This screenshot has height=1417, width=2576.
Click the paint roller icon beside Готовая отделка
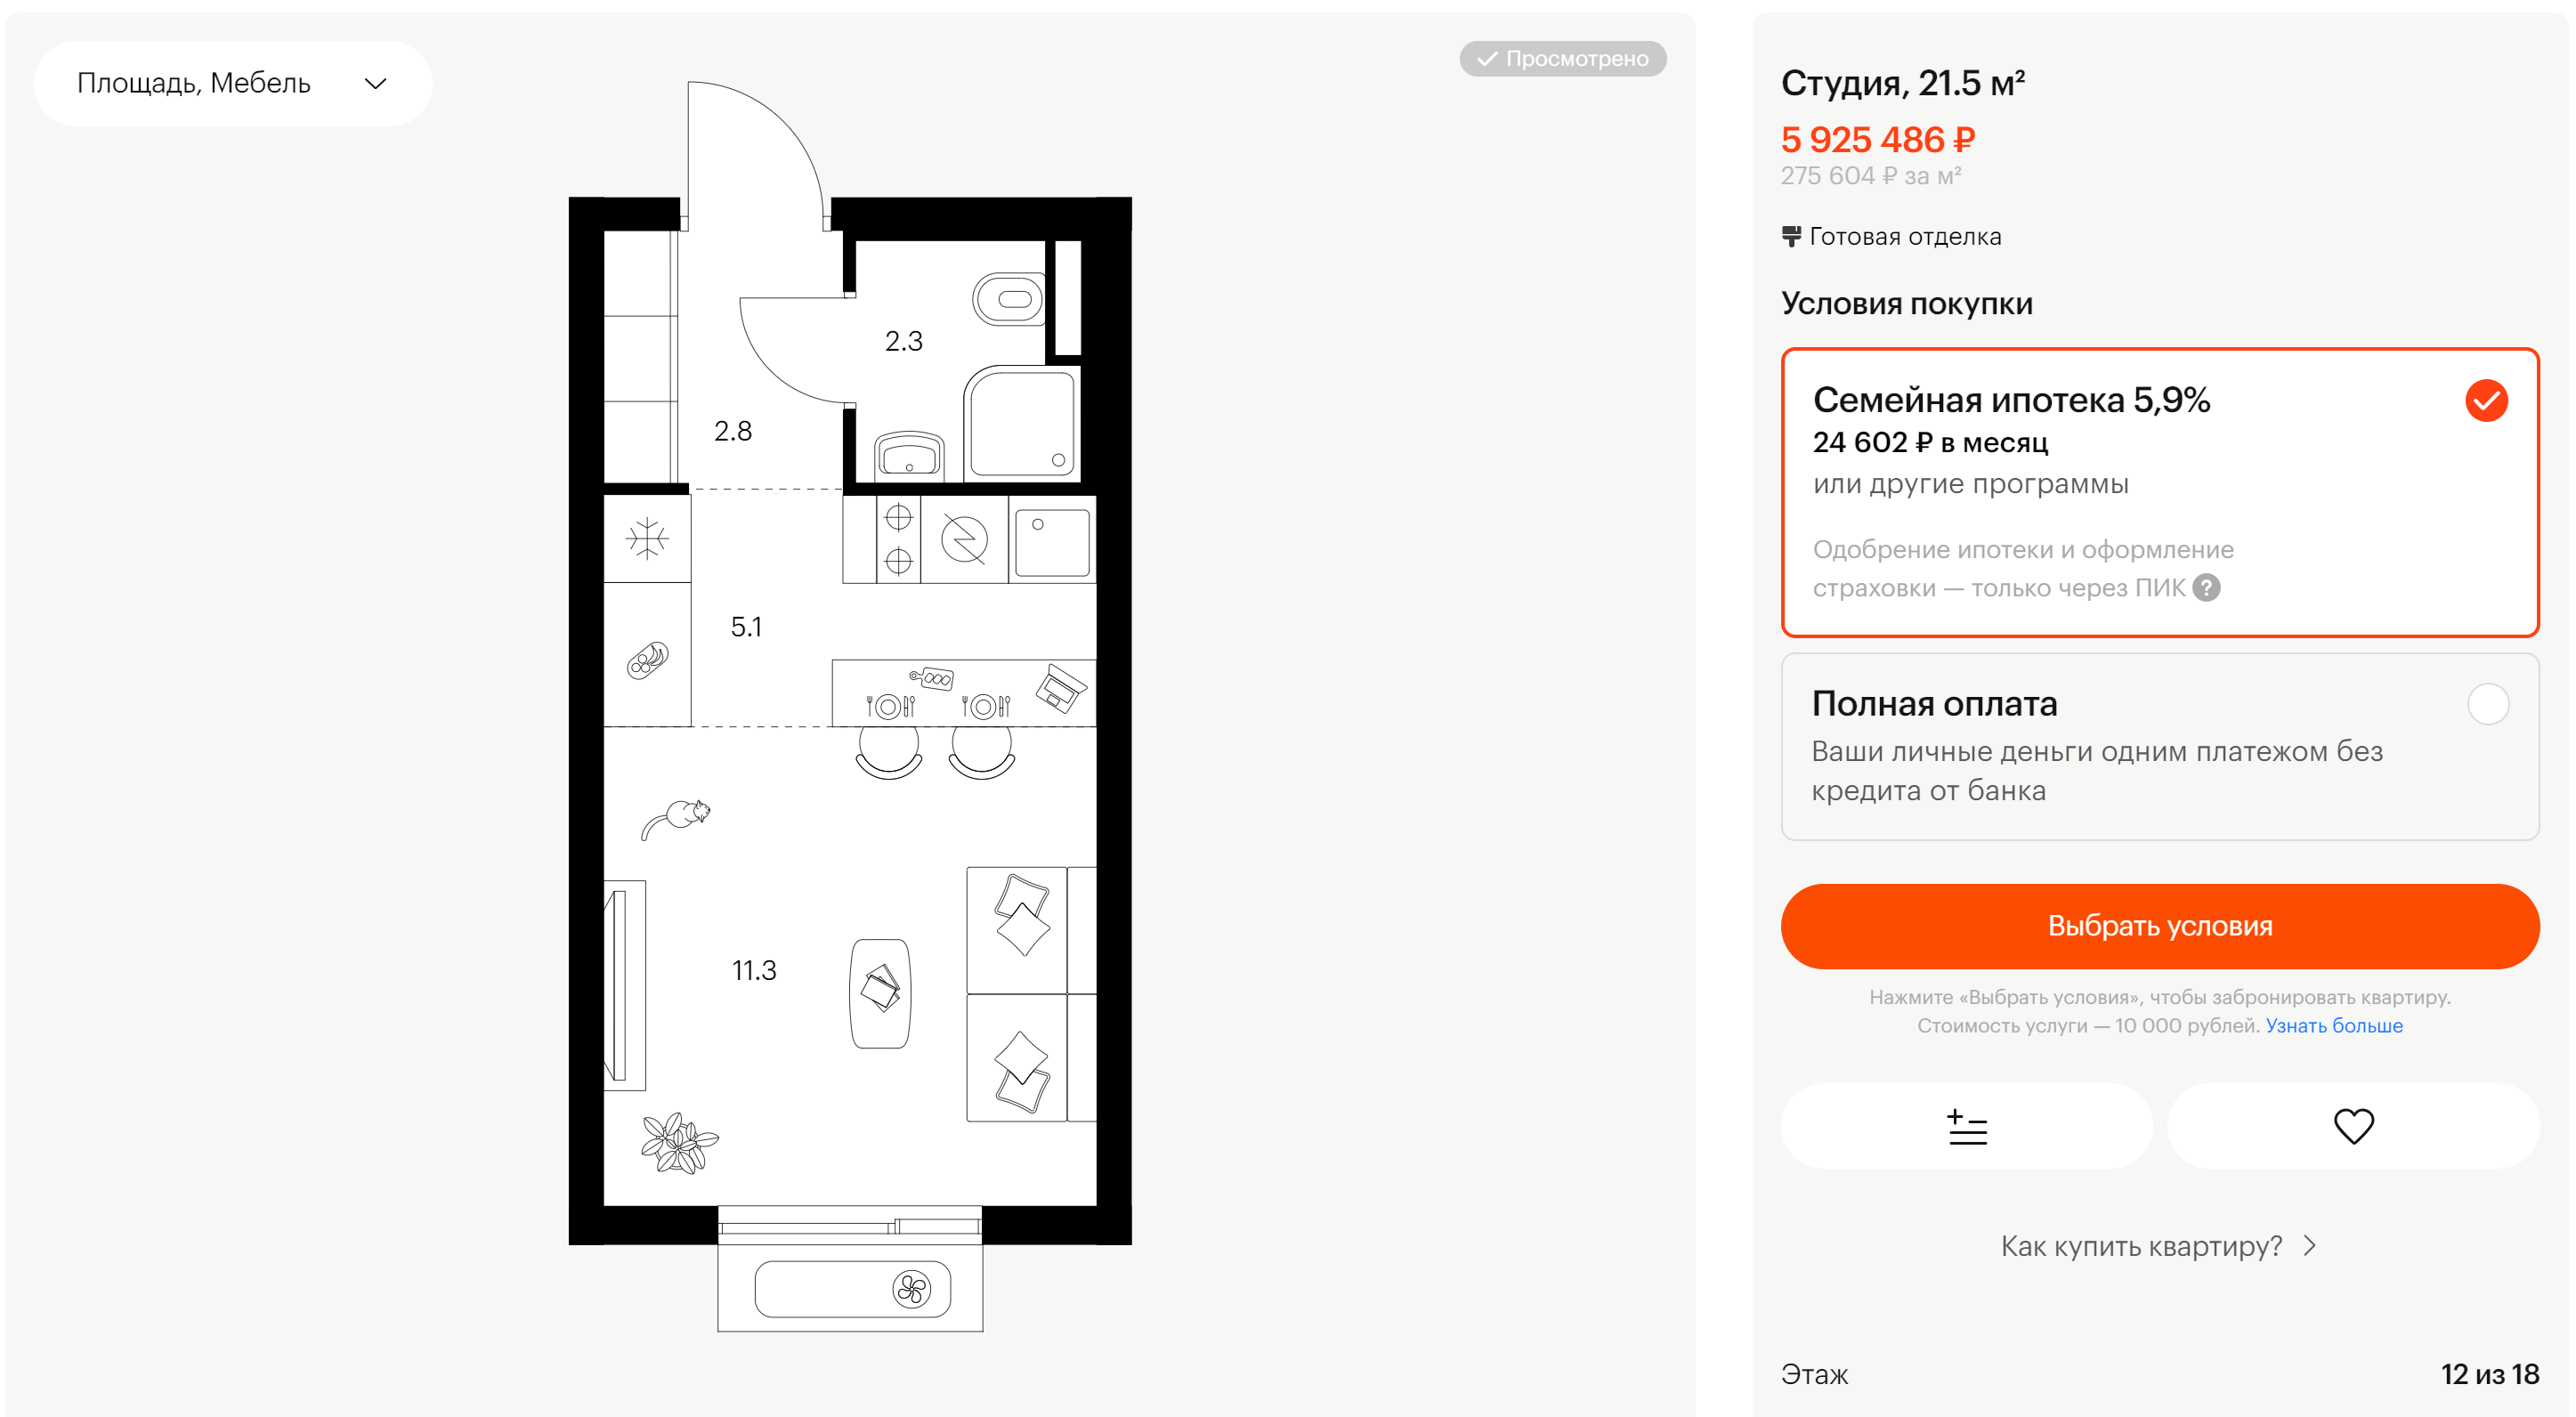1791,237
